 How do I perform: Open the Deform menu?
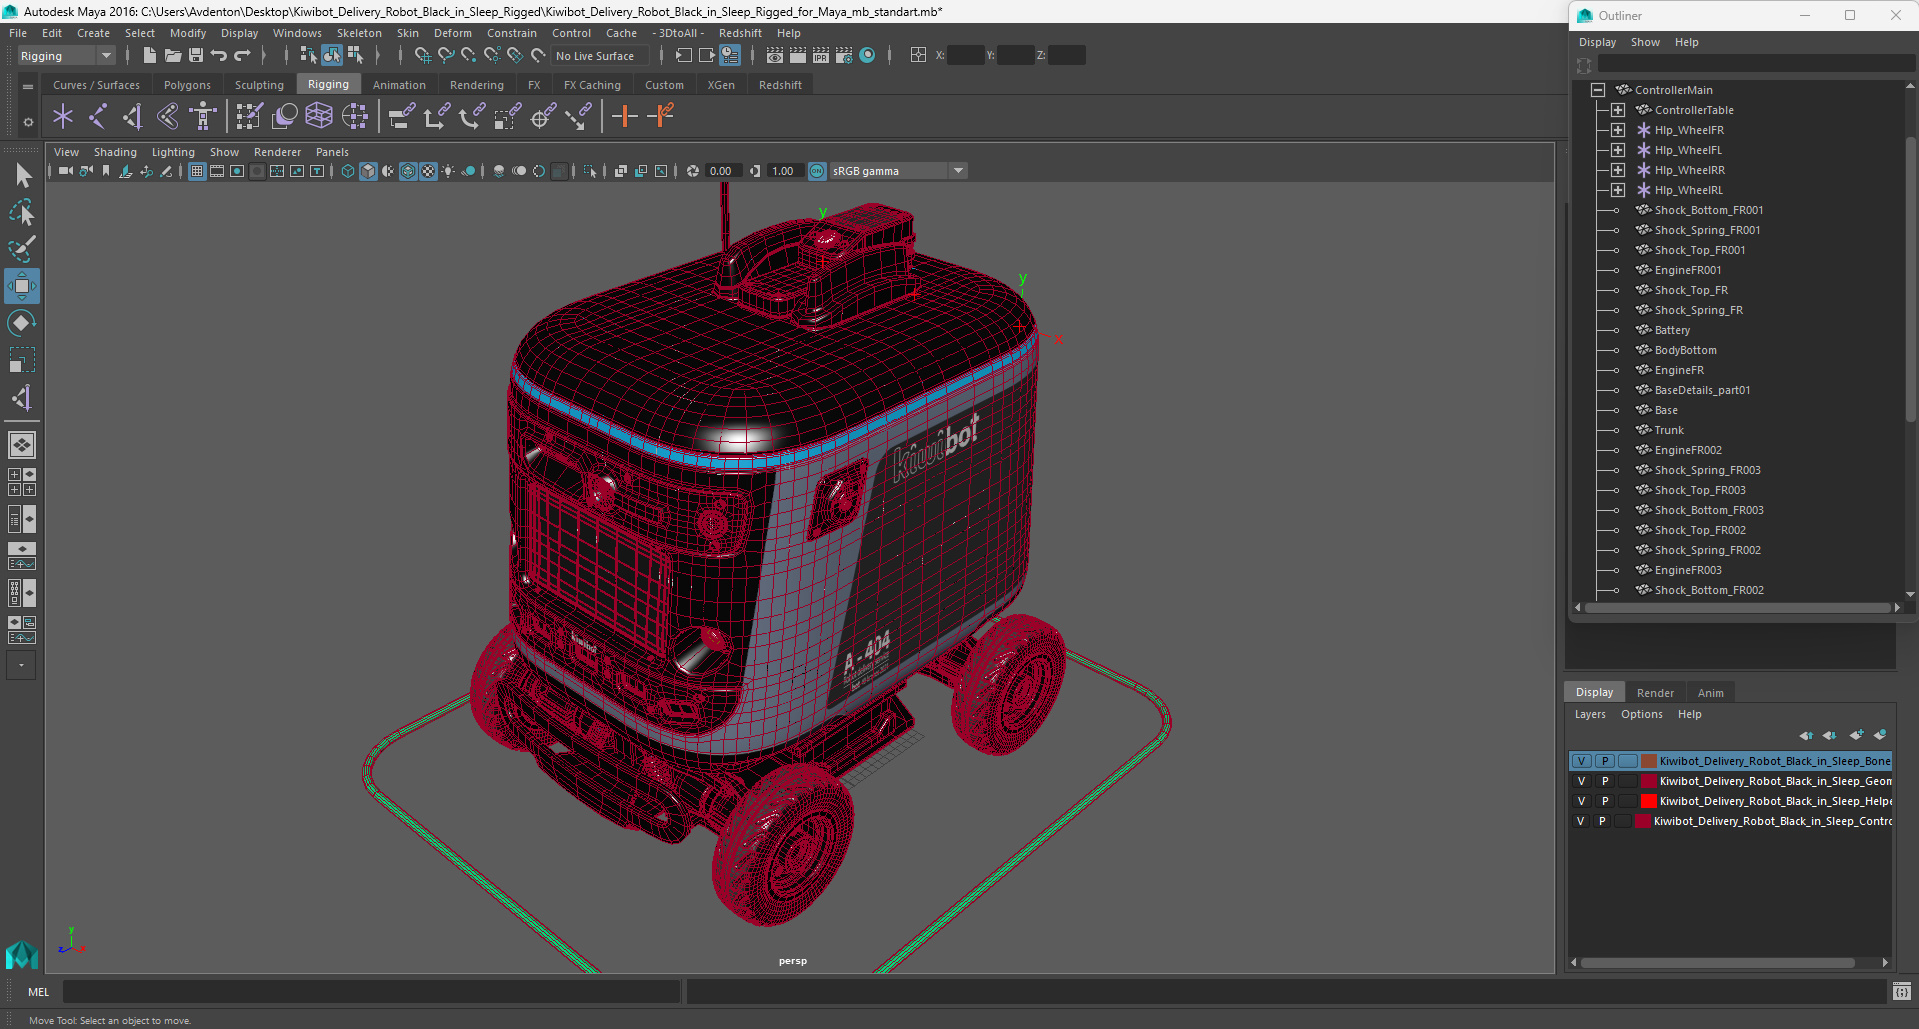click(x=453, y=33)
